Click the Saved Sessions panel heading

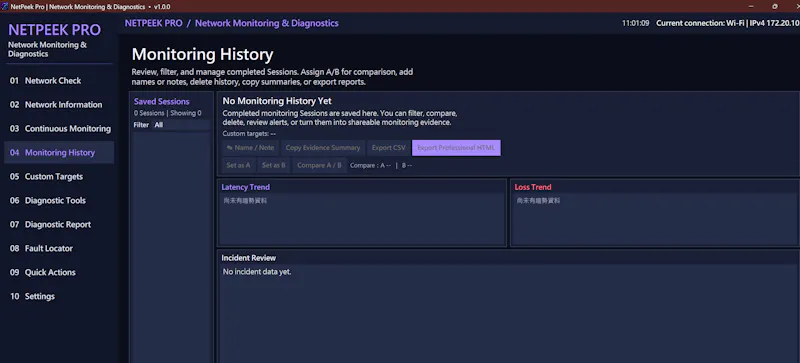point(162,102)
